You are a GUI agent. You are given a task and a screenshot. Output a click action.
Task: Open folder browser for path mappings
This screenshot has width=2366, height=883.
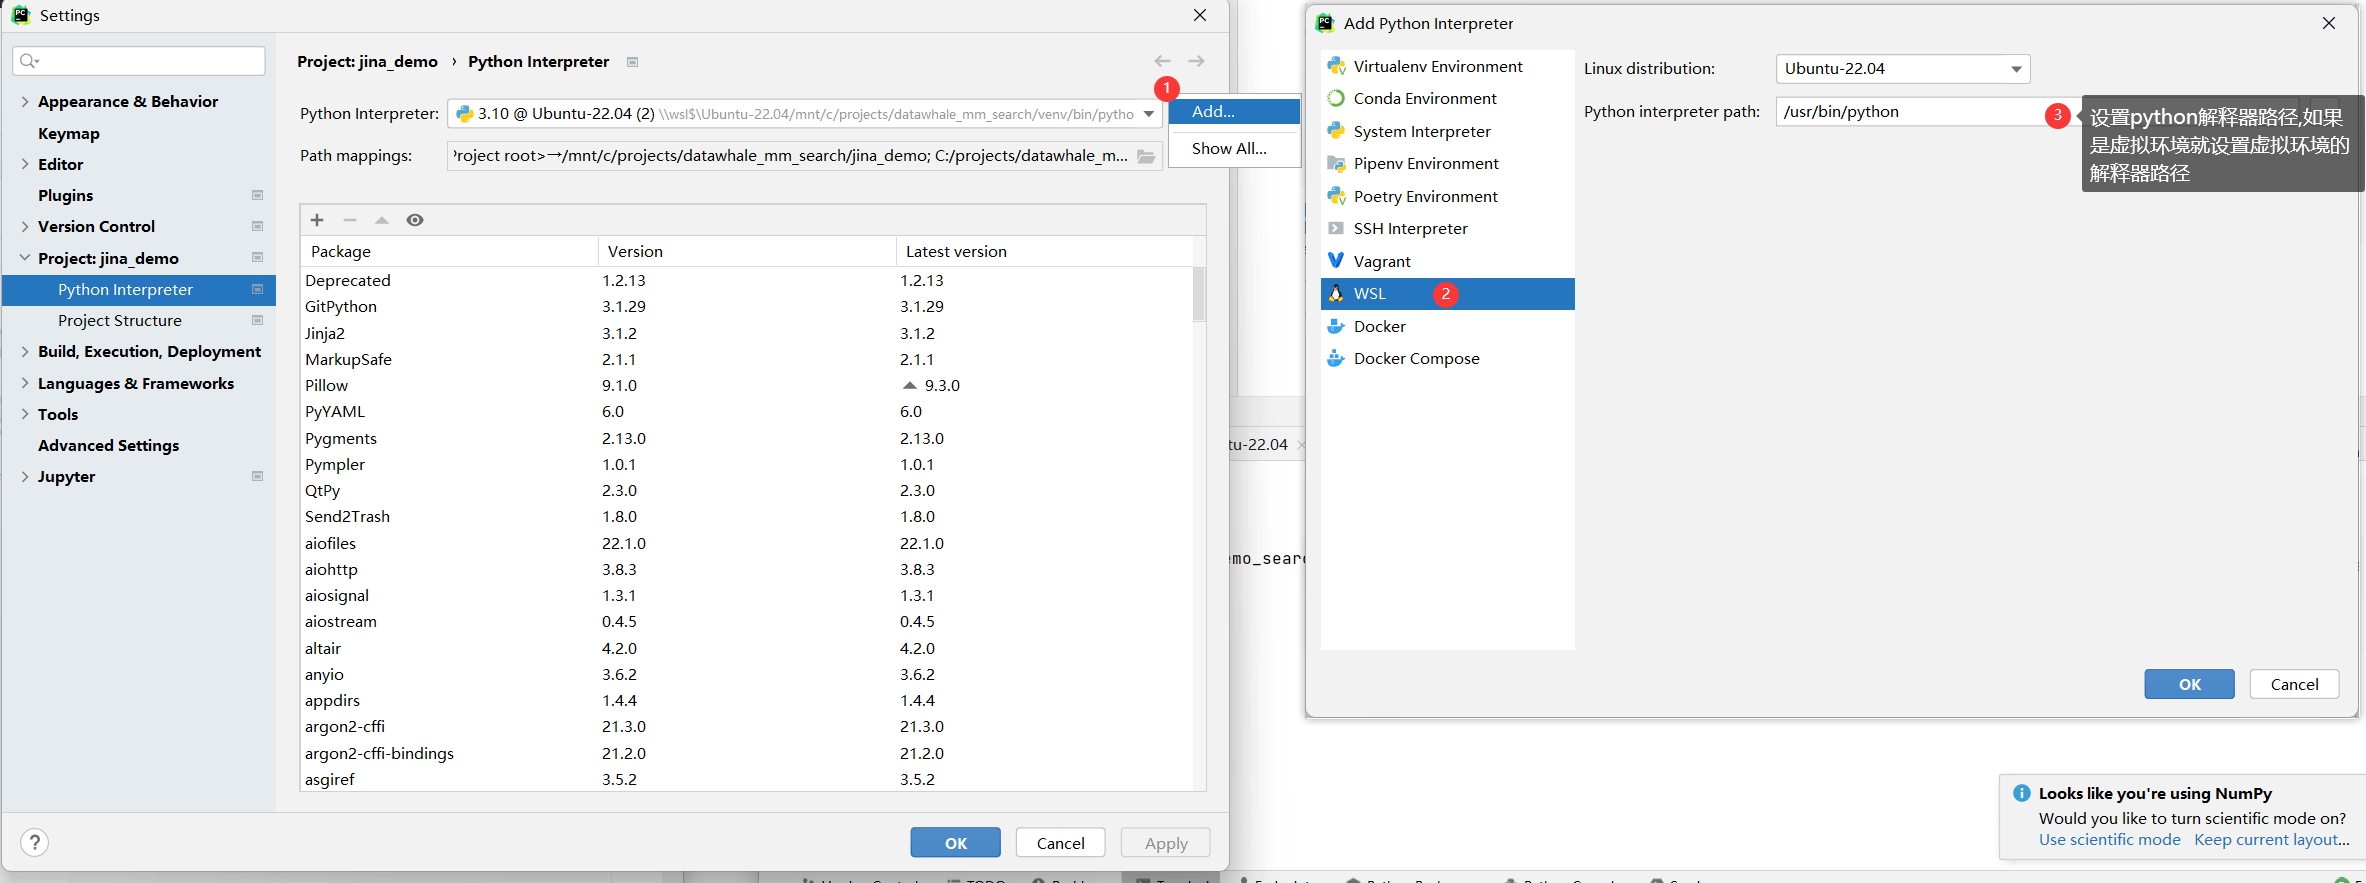click(x=1146, y=156)
